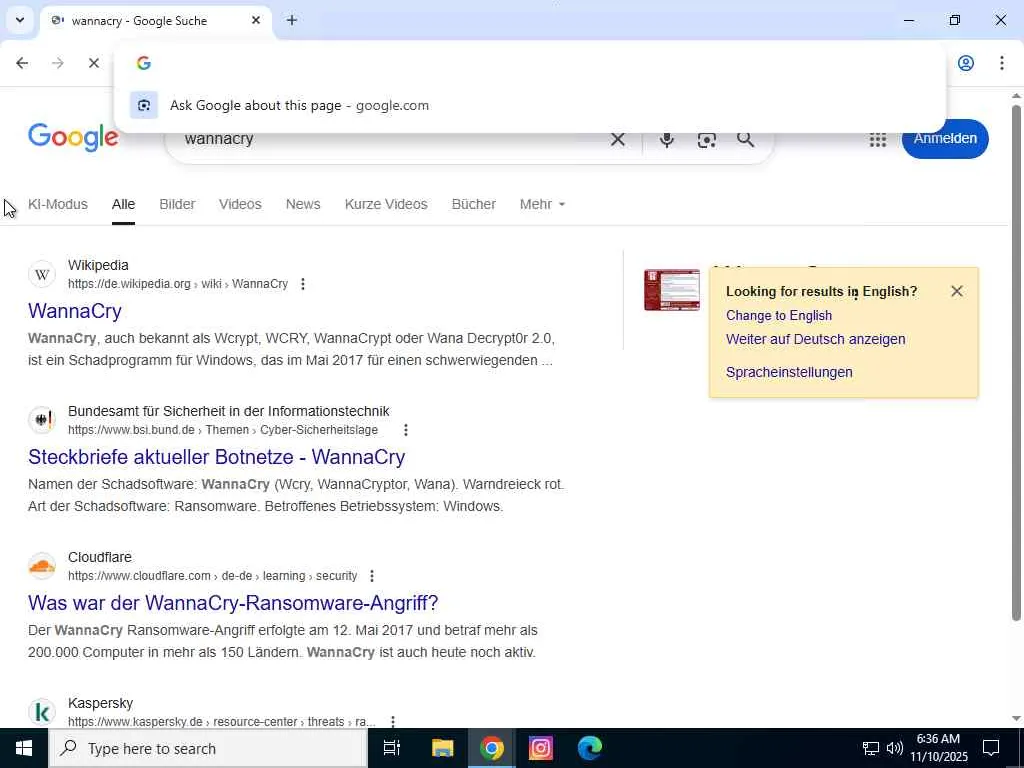Go back with the browser back arrow
1024x768 pixels.
22,63
